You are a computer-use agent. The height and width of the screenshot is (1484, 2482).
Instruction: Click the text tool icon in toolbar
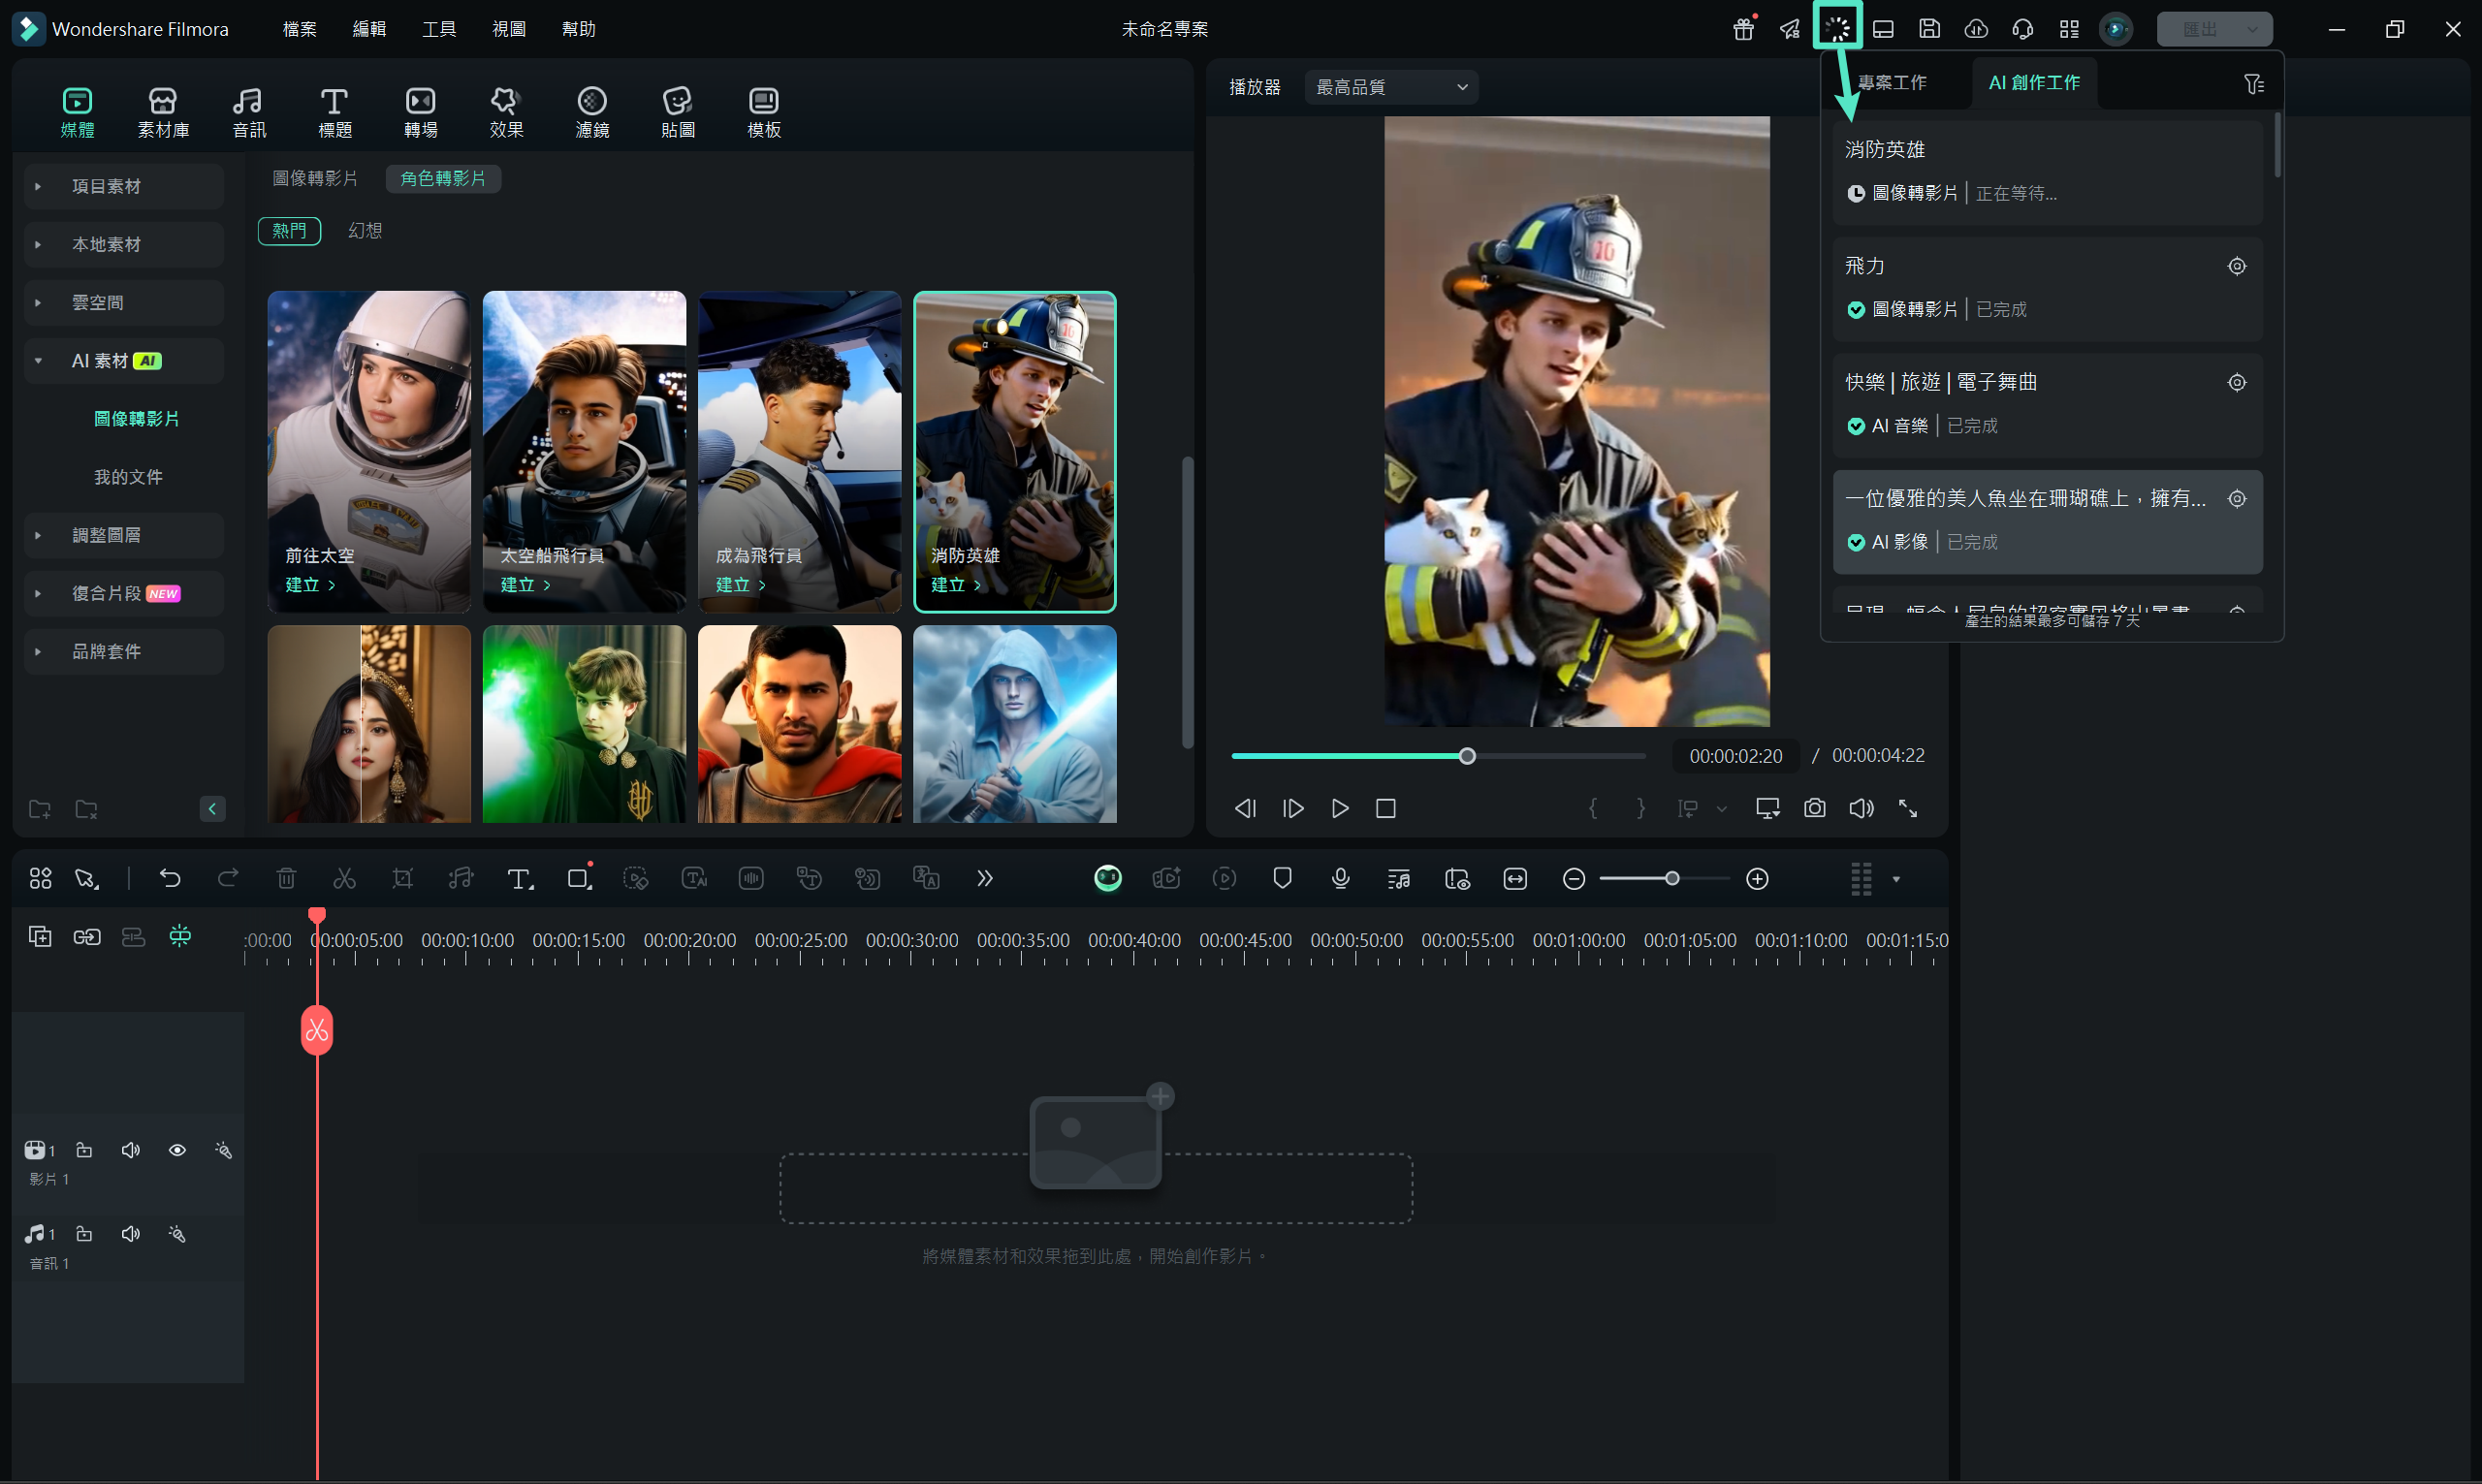[519, 878]
